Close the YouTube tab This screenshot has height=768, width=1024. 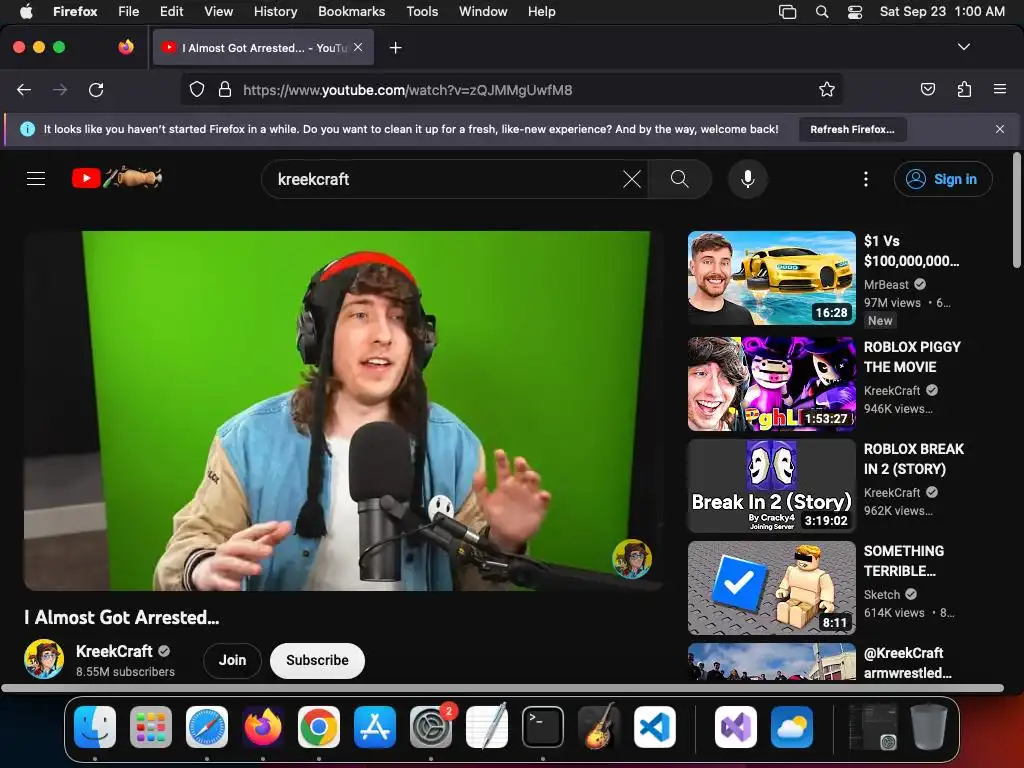(x=358, y=47)
